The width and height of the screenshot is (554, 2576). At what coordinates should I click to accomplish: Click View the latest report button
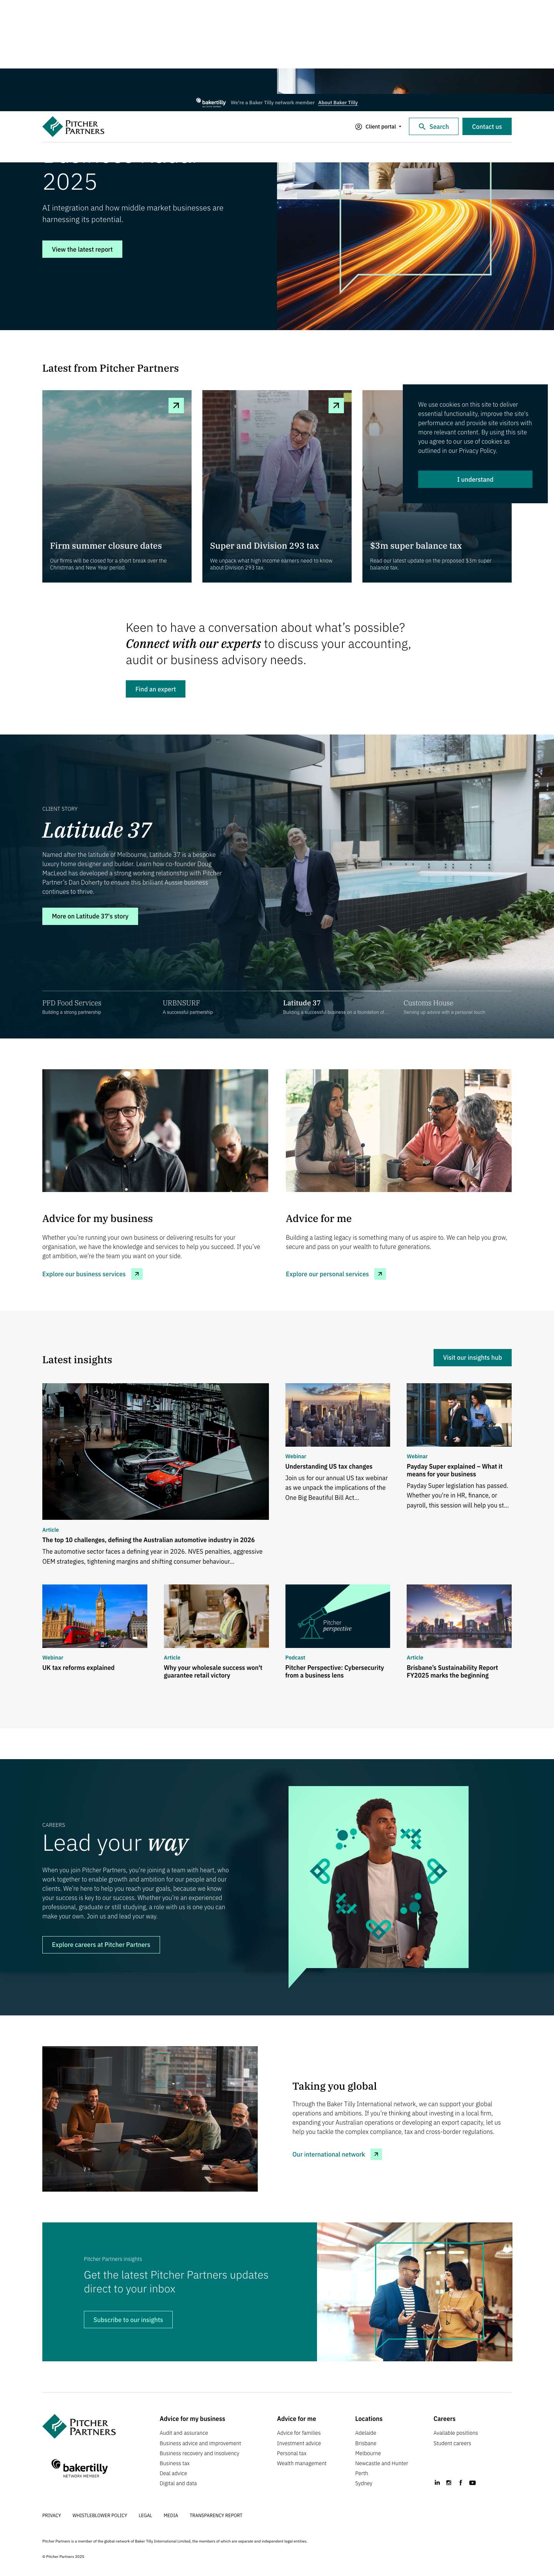[82, 249]
